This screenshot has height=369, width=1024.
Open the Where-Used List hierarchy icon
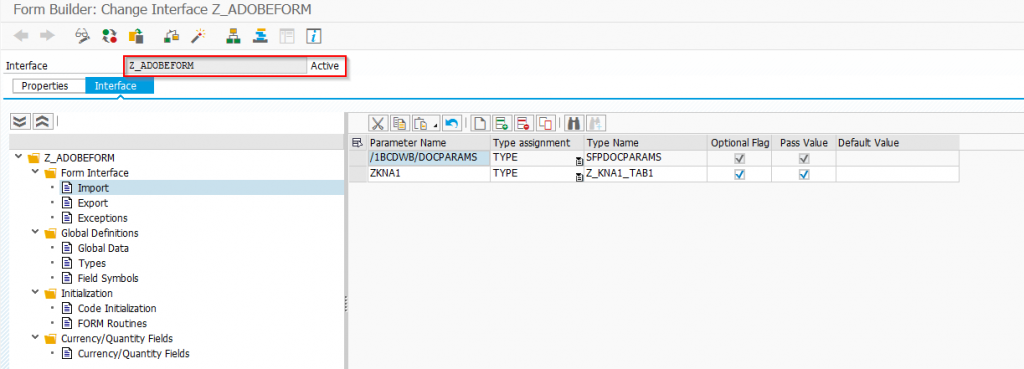click(x=233, y=36)
